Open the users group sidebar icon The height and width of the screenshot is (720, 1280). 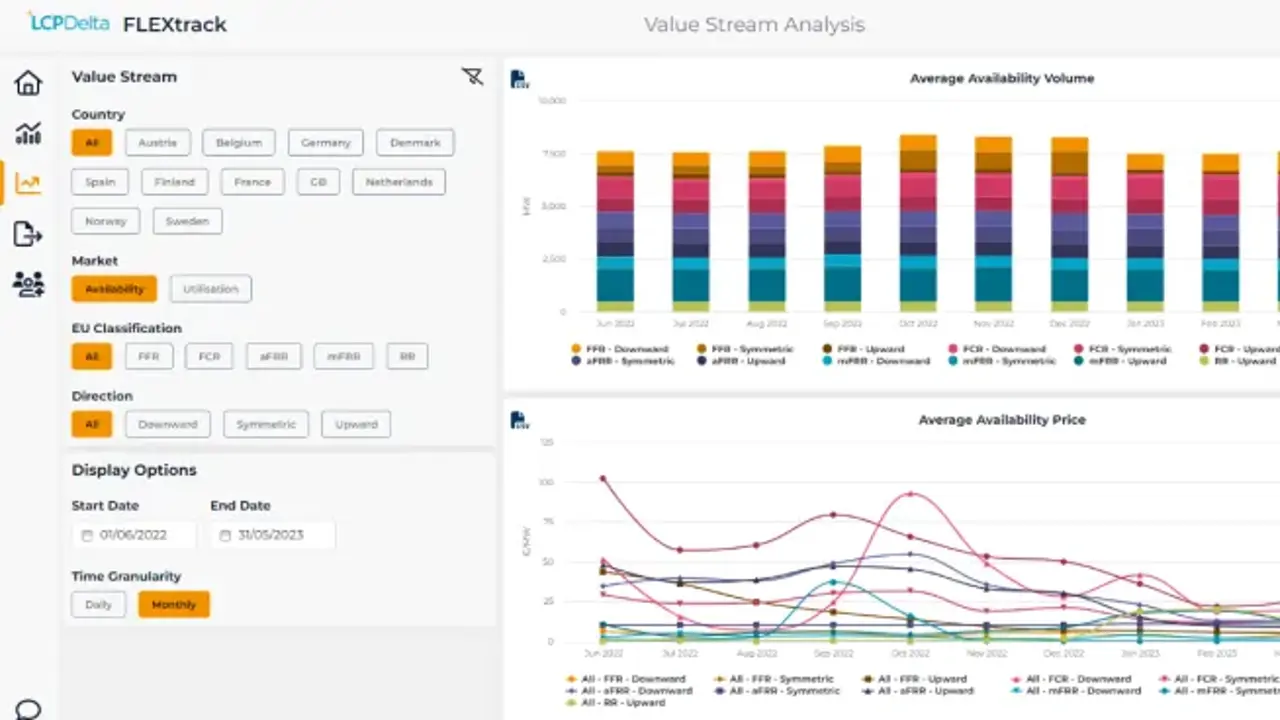[28, 285]
